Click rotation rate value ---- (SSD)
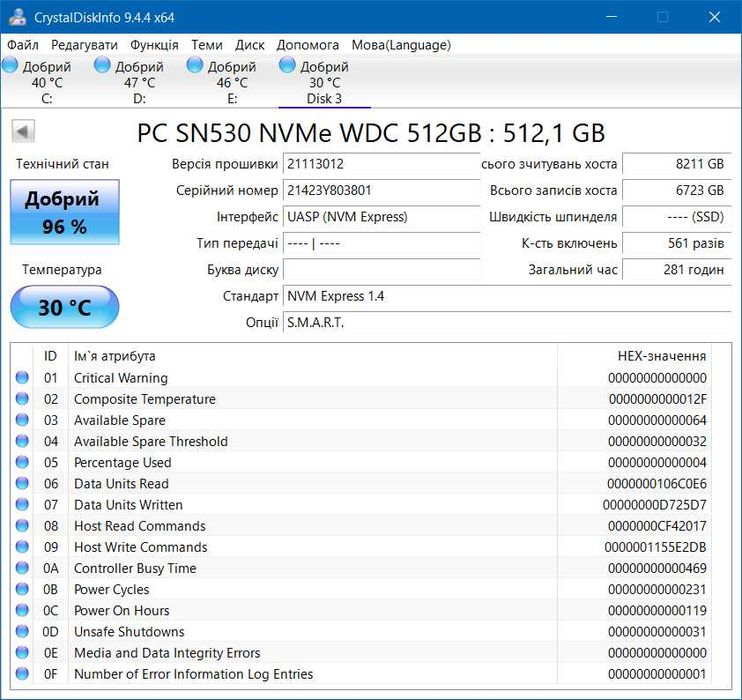Image resolution: width=742 pixels, height=700 pixels. [x=677, y=217]
